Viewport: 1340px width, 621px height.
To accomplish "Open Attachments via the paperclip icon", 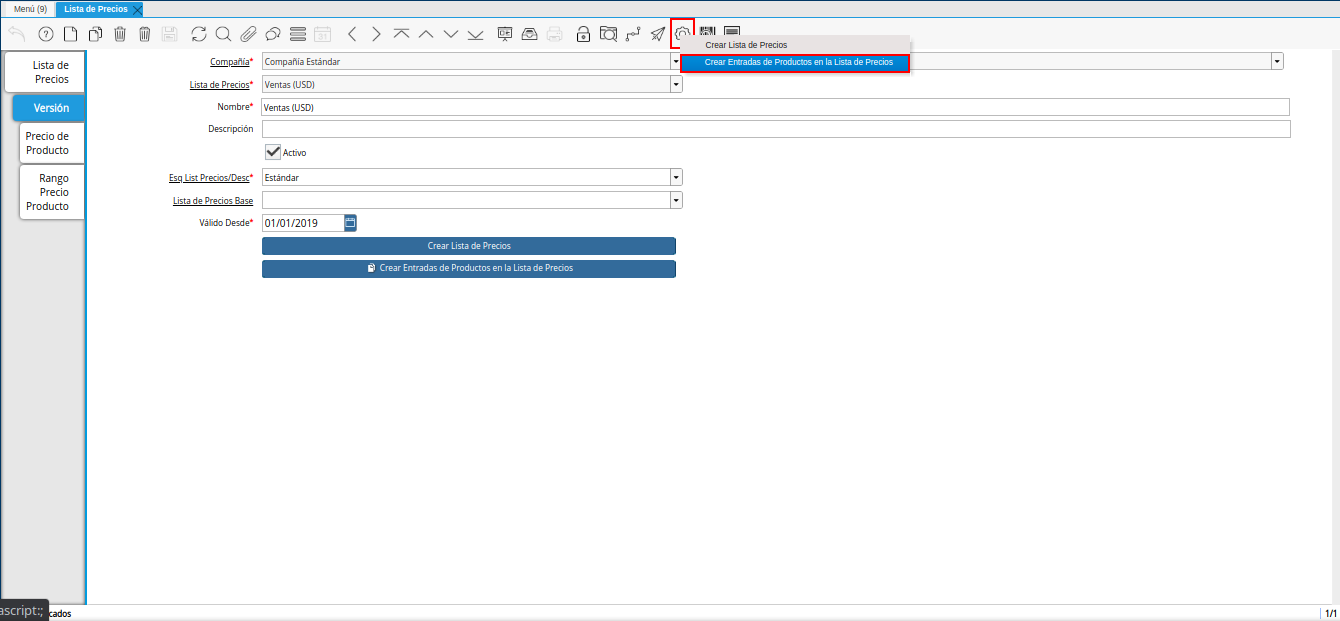I will pyautogui.click(x=248, y=34).
